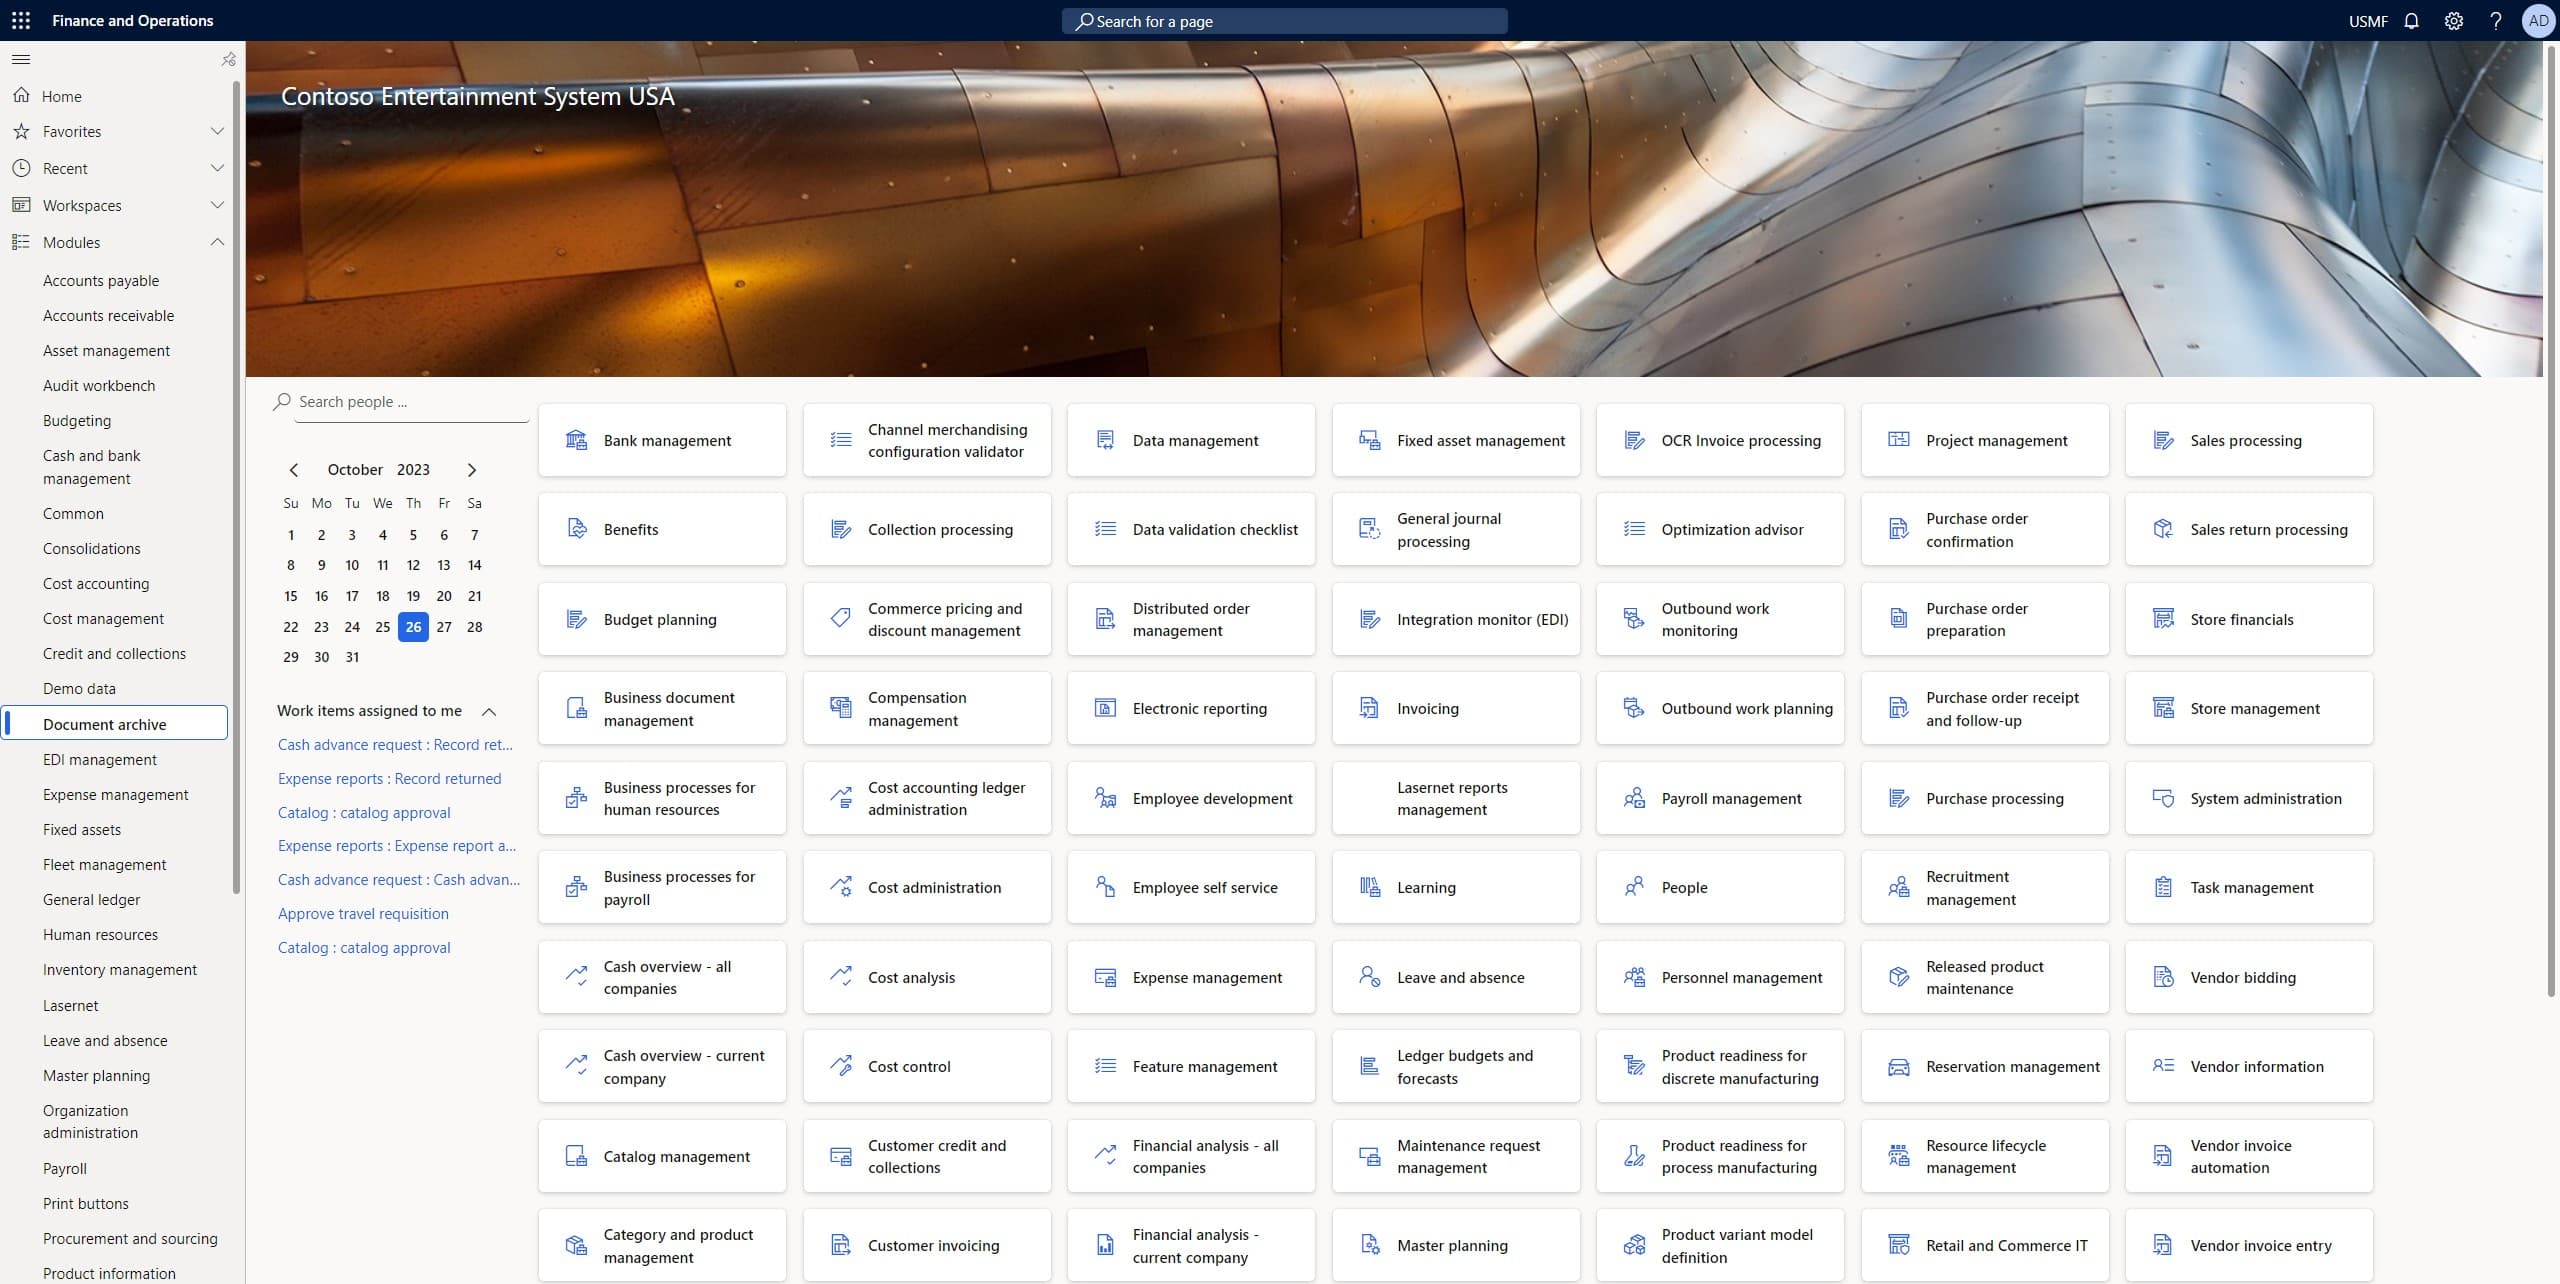The image size is (2560, 1284).
Task: Open the General ledger module
Action: [x=92, y=900]
